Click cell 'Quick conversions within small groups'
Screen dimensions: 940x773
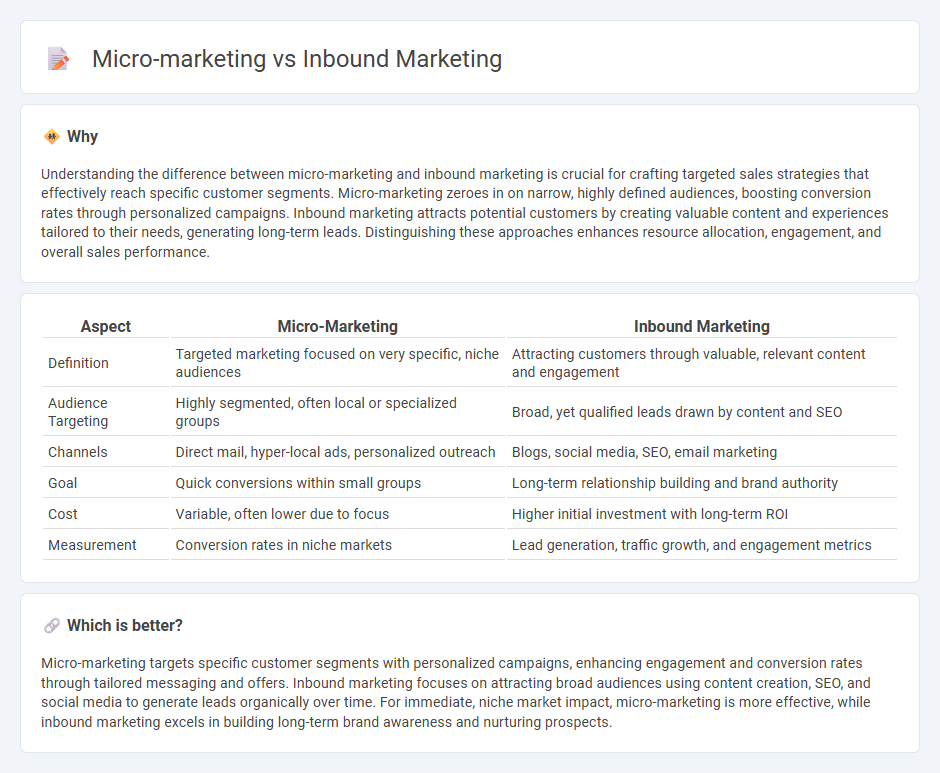(x=338, y=483)
